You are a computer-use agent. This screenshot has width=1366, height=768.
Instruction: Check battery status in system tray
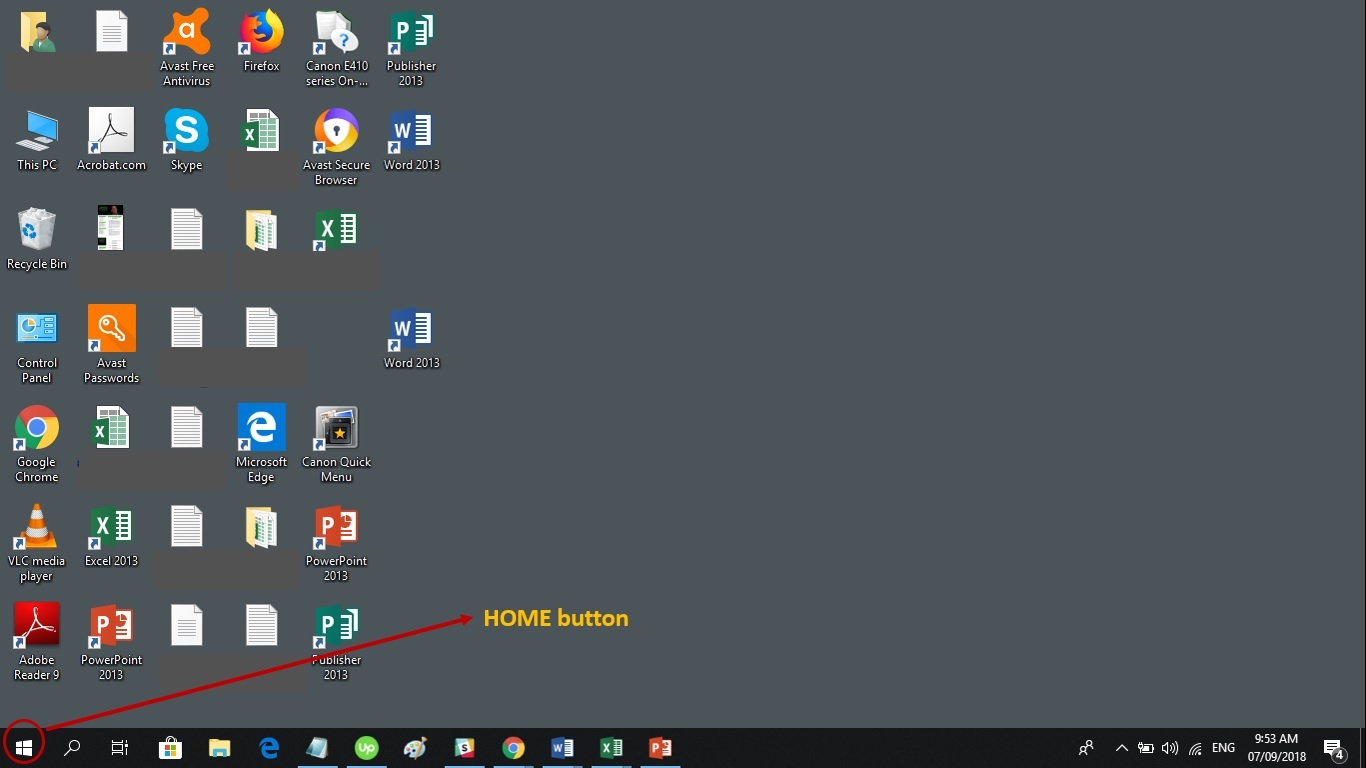[1146, 748]
